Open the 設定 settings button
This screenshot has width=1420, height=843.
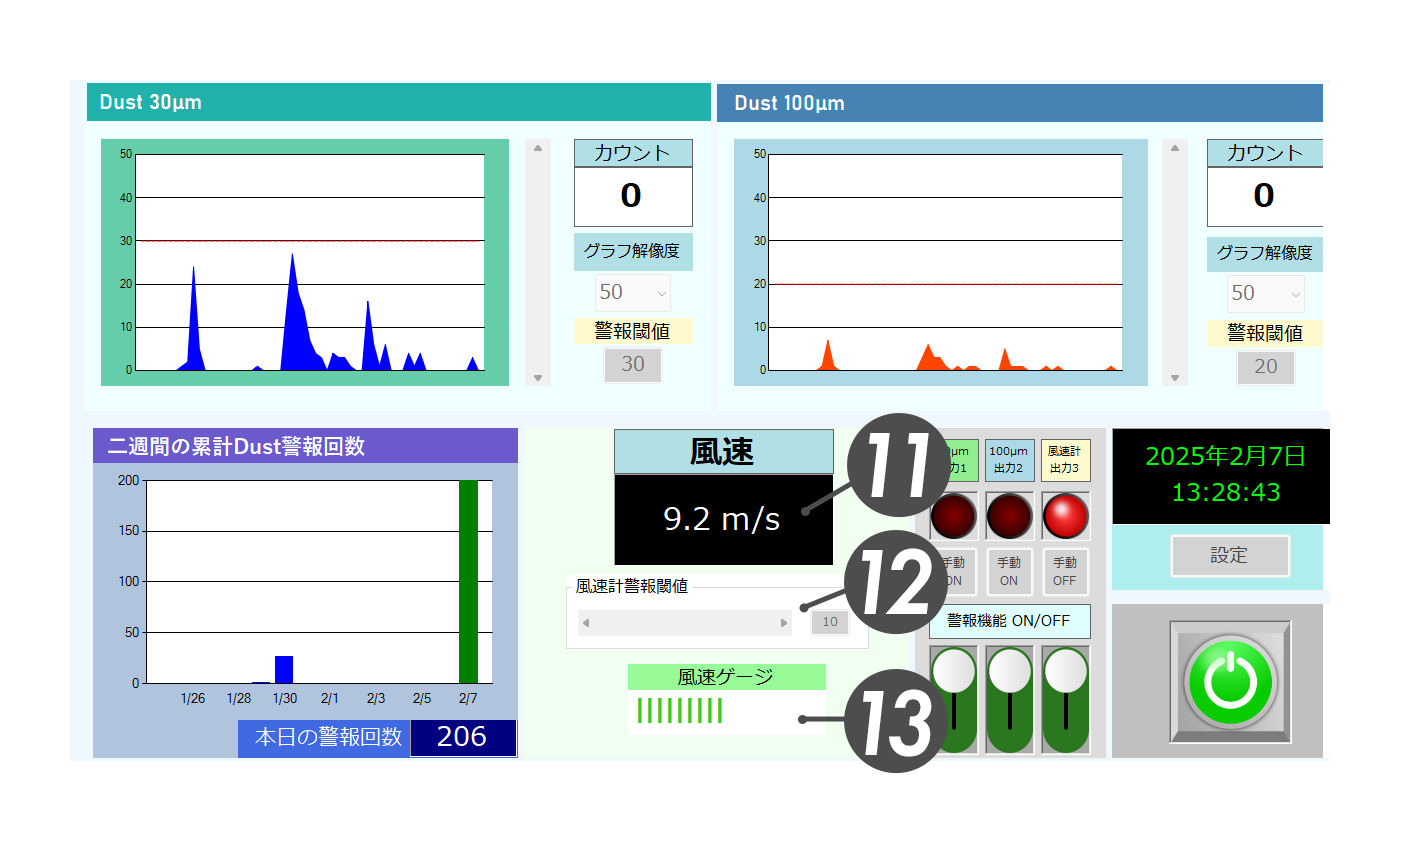(1229, 555)
